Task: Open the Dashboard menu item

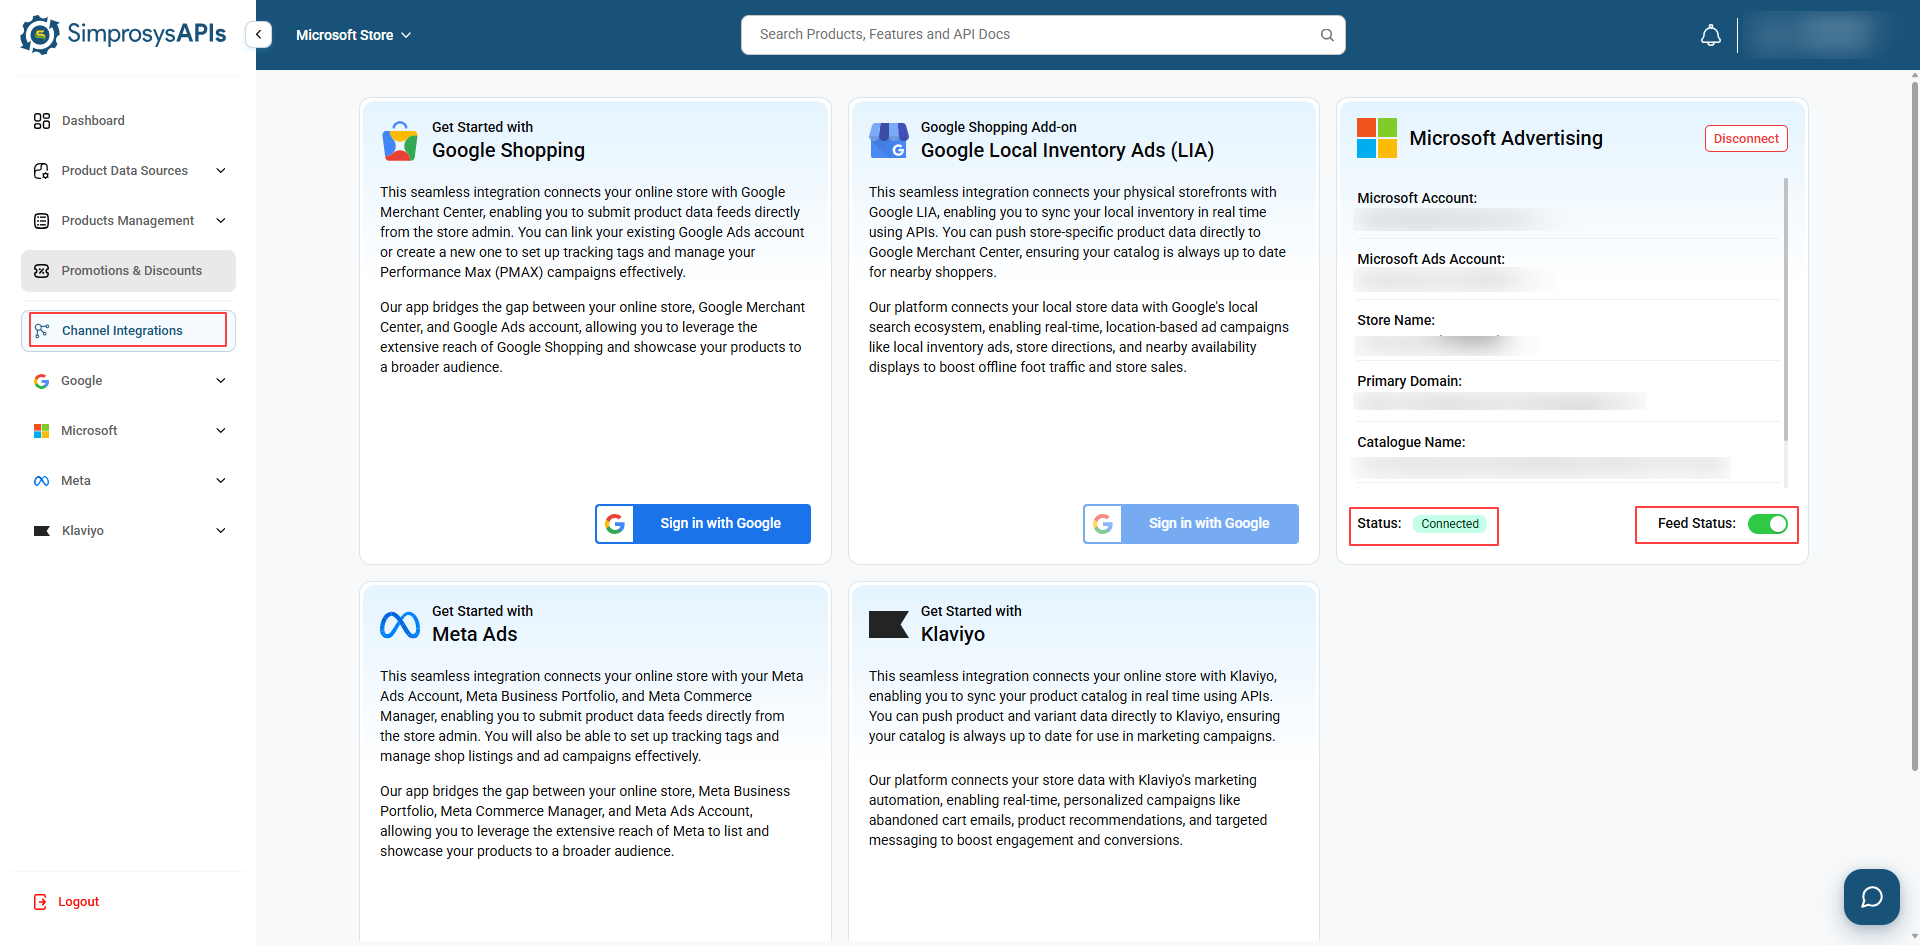Action: coord(128,121)
